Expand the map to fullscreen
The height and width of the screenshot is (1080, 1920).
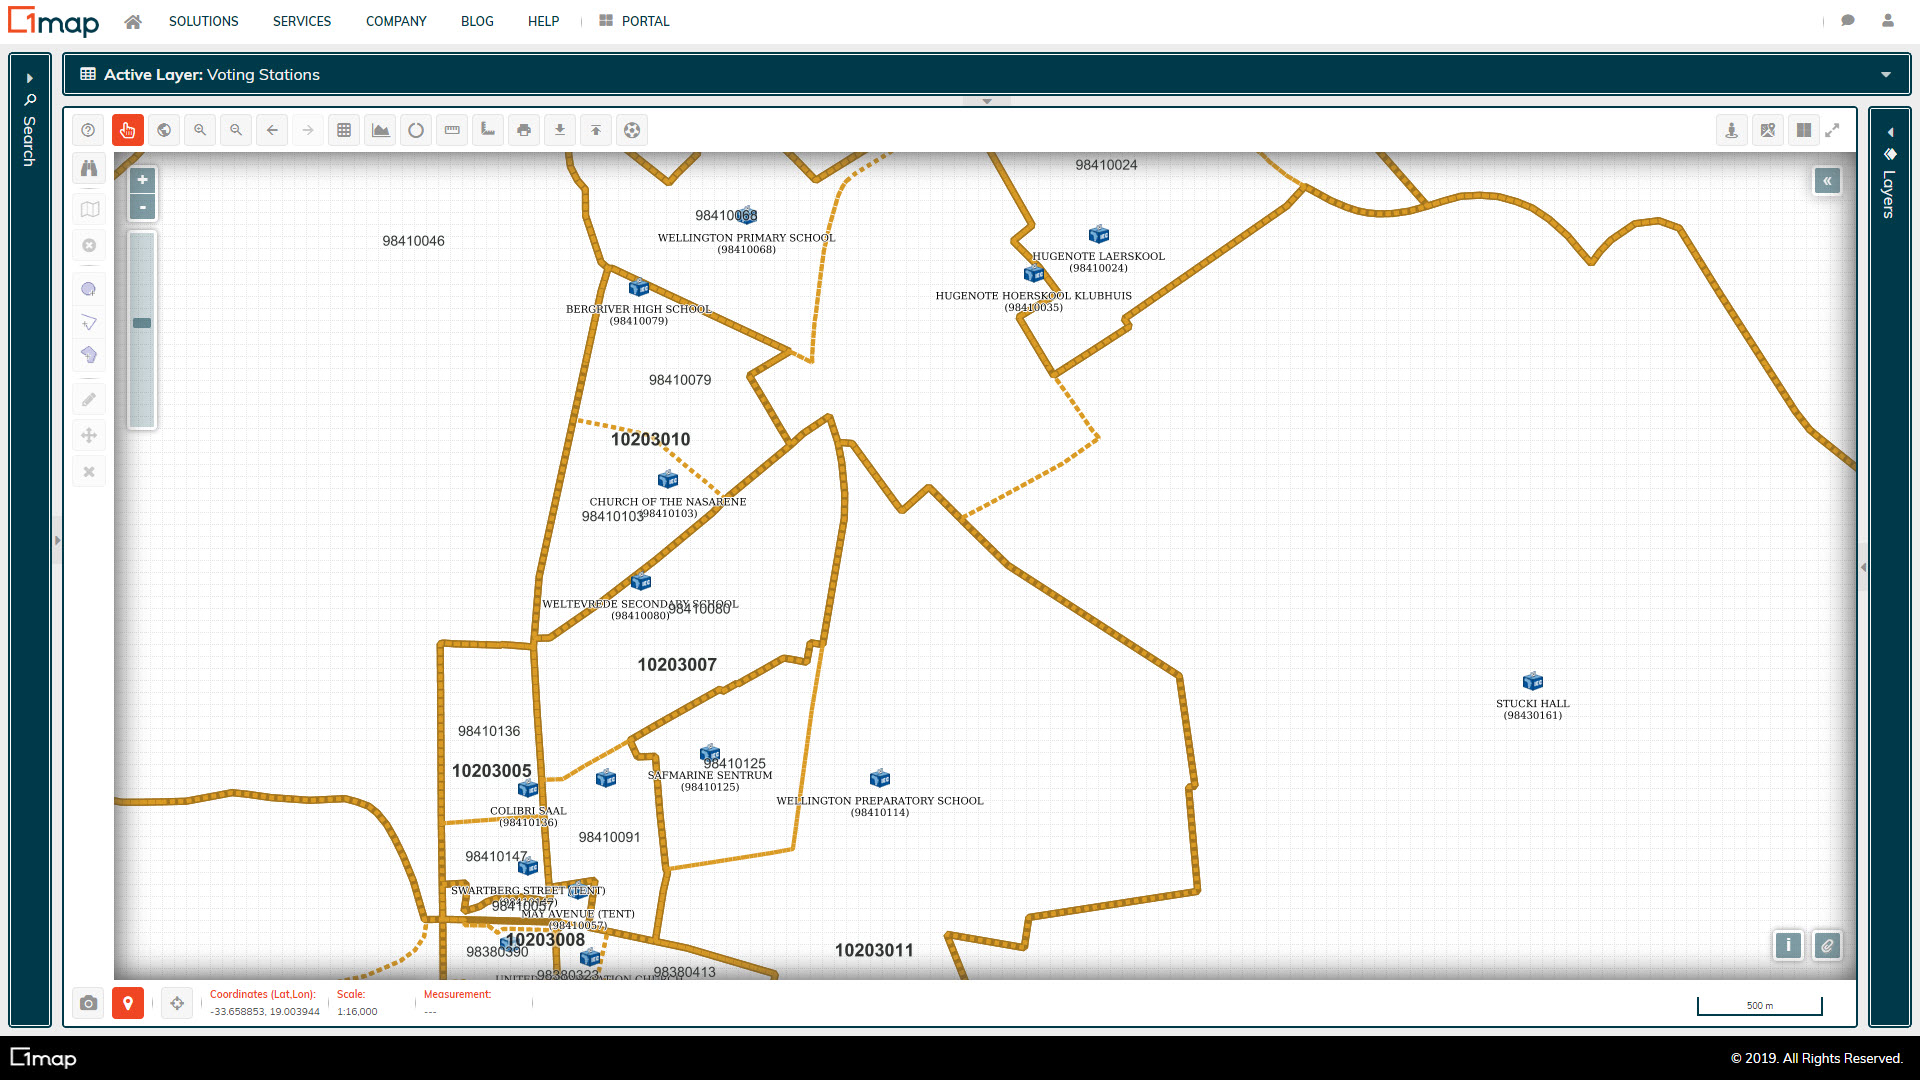coord(1833,130)
